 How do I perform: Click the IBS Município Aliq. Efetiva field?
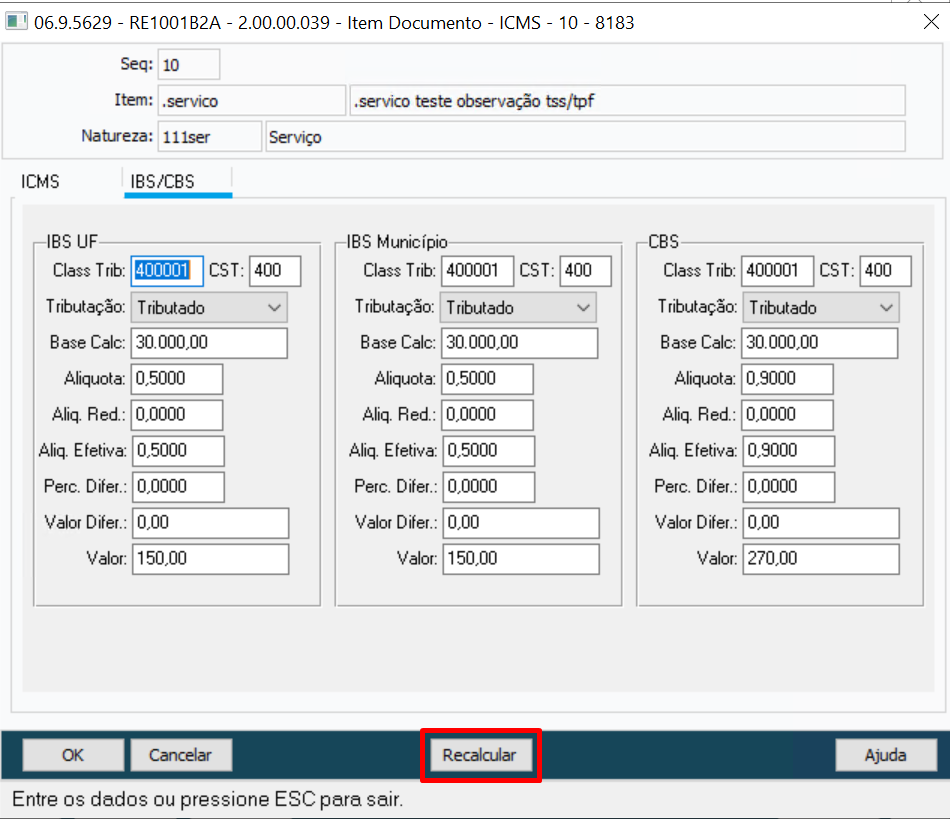click(x=488, y=451)
